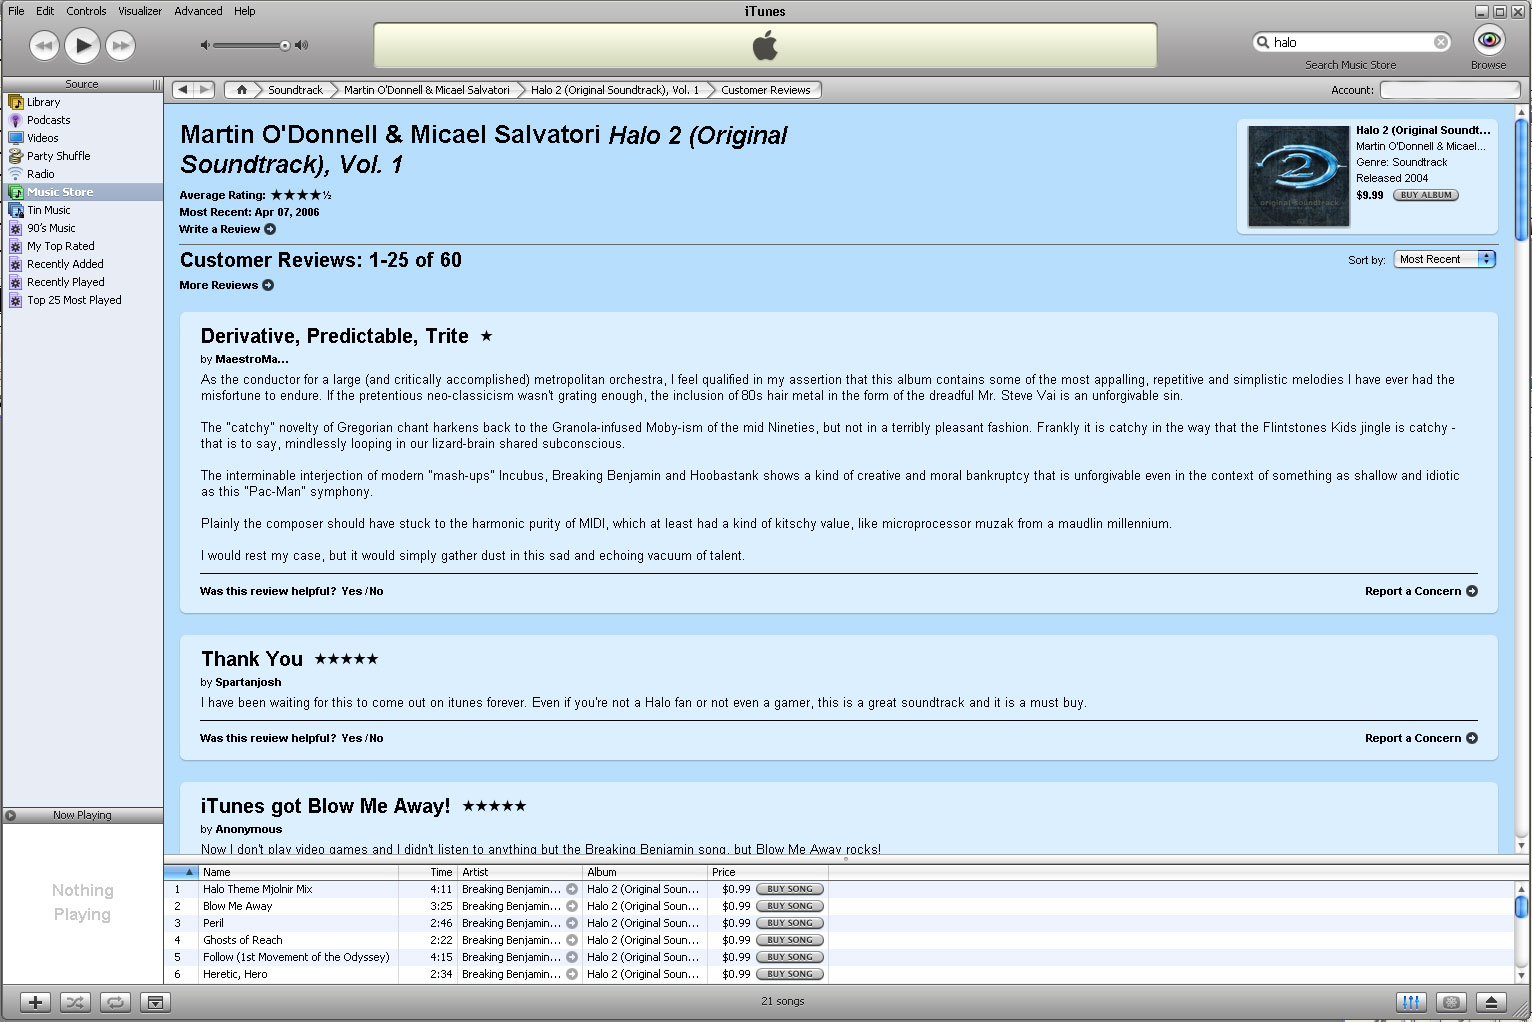The image size is (1532, 1022).
Task: Click arrow beside Blow Me Away artist
Action: pos(572,906)
